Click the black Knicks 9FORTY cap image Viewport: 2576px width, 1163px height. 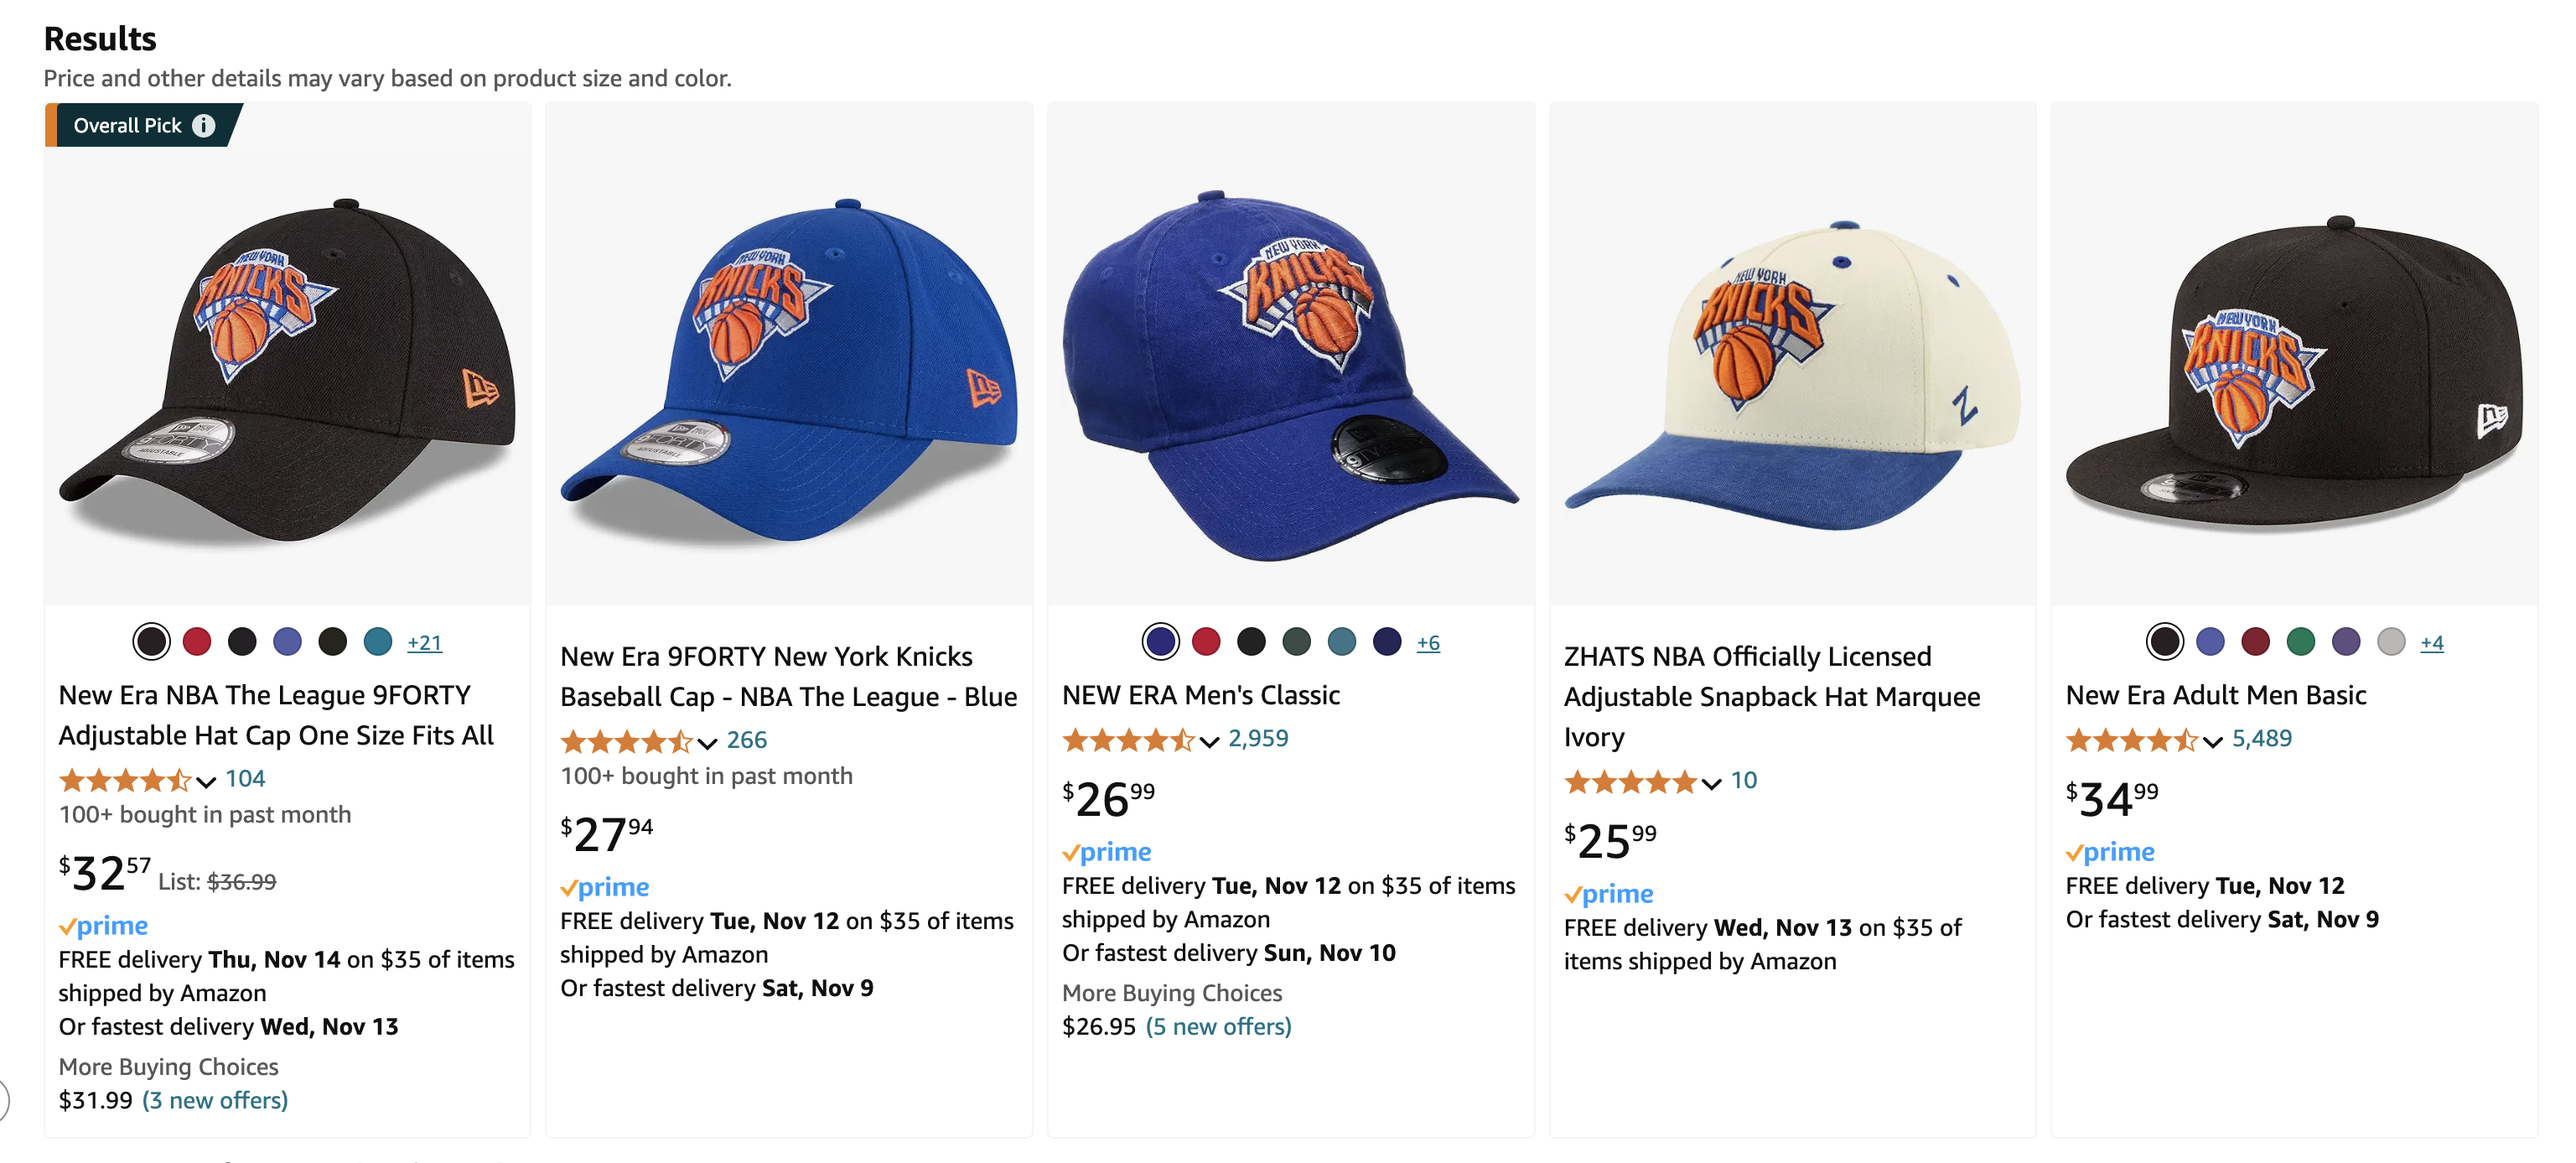(x=288, y=370)
